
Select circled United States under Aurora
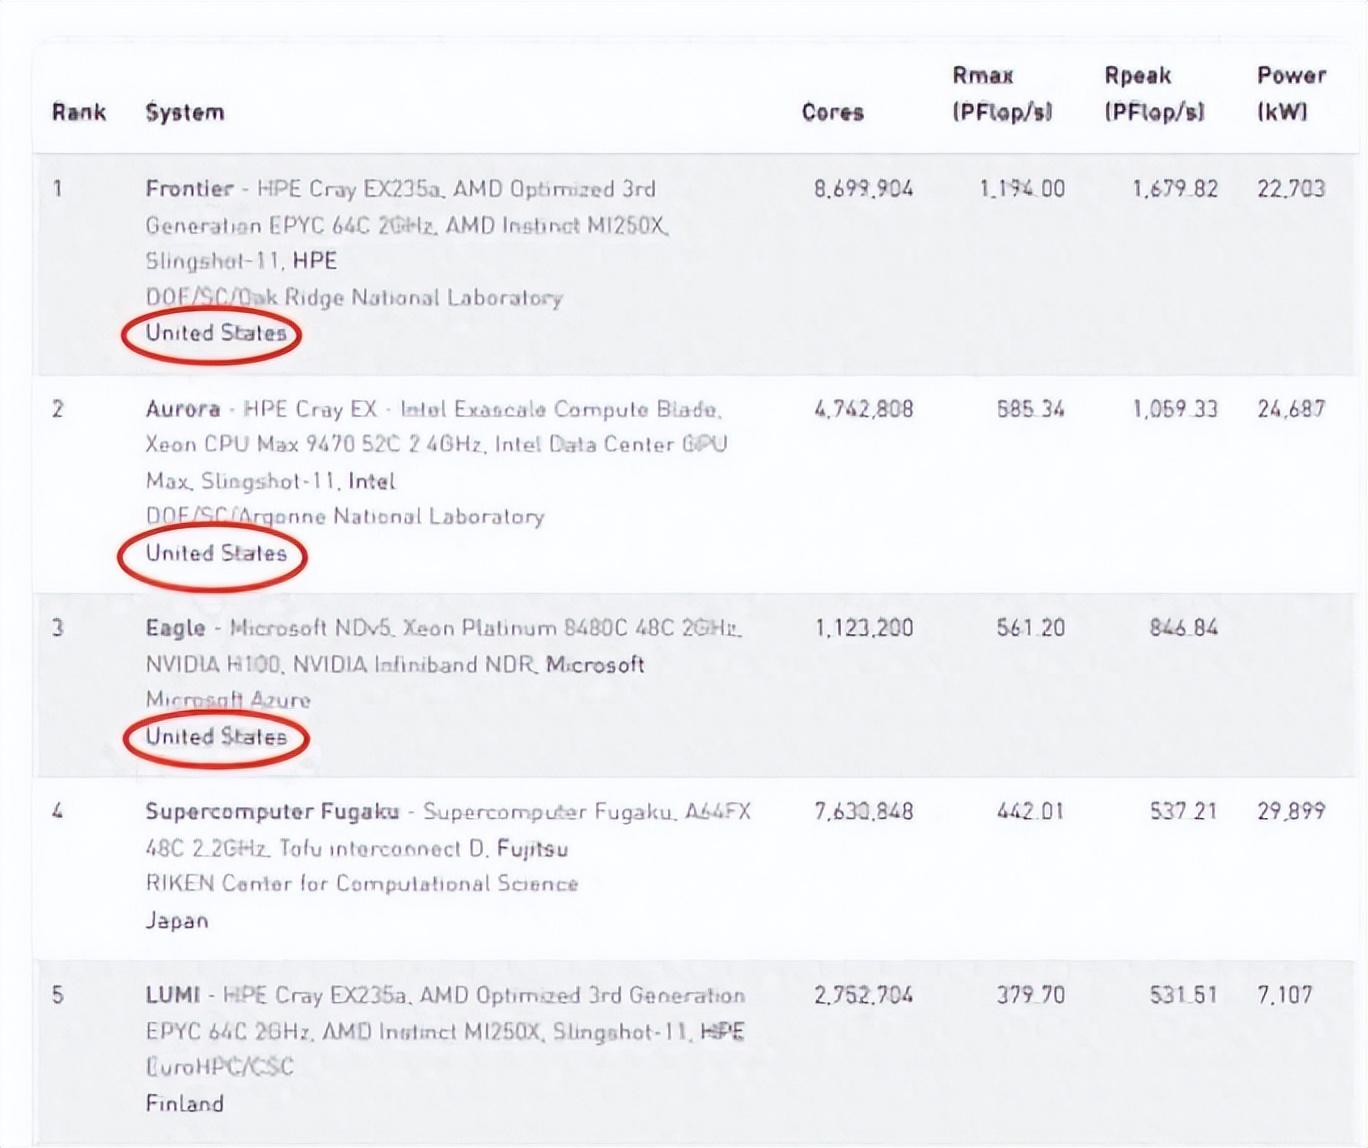[x=216, y=553]
